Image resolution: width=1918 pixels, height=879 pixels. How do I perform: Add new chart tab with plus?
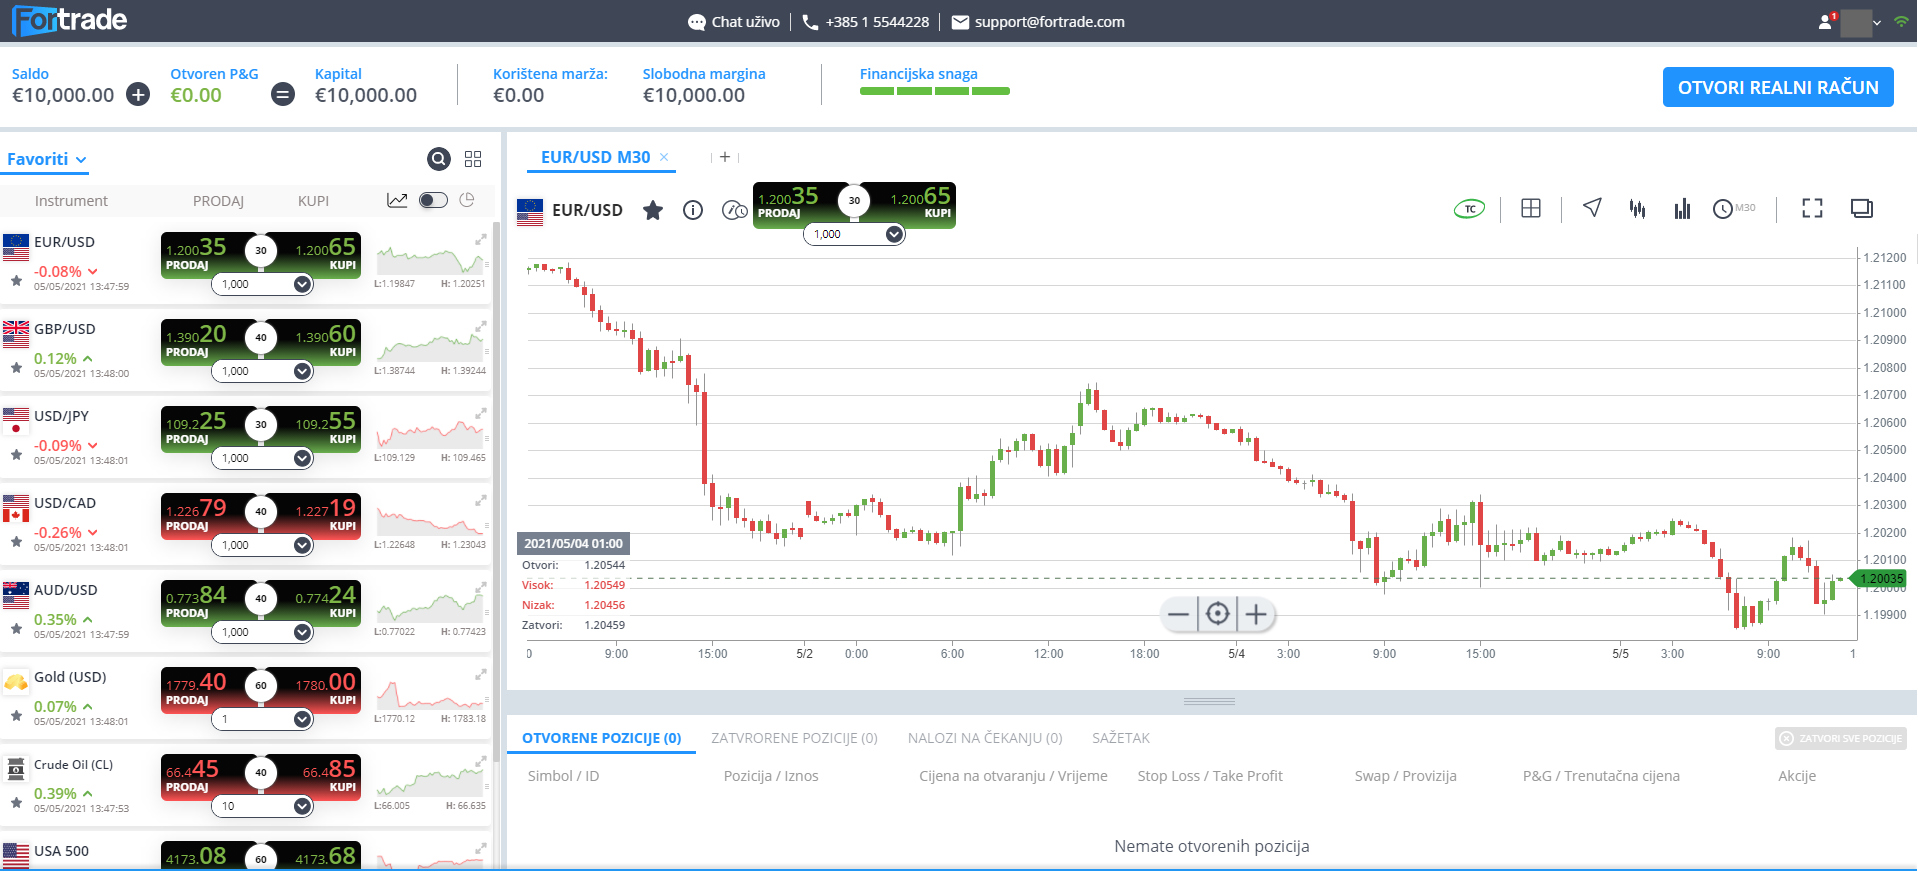(x=725, y=157)
